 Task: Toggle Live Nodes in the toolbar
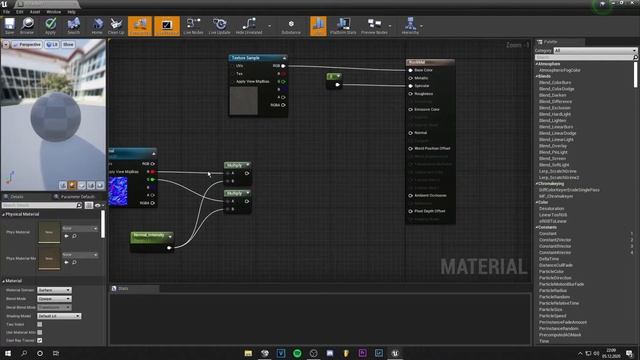pos(193,26)
